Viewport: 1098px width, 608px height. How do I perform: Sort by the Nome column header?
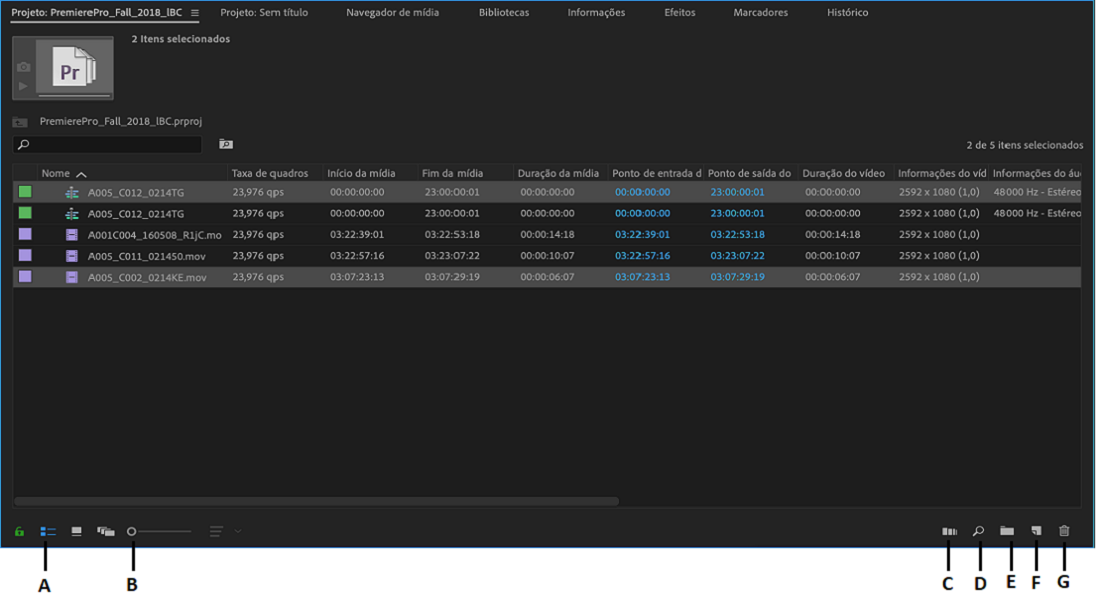pyautogui.click(x=55, y=174)
